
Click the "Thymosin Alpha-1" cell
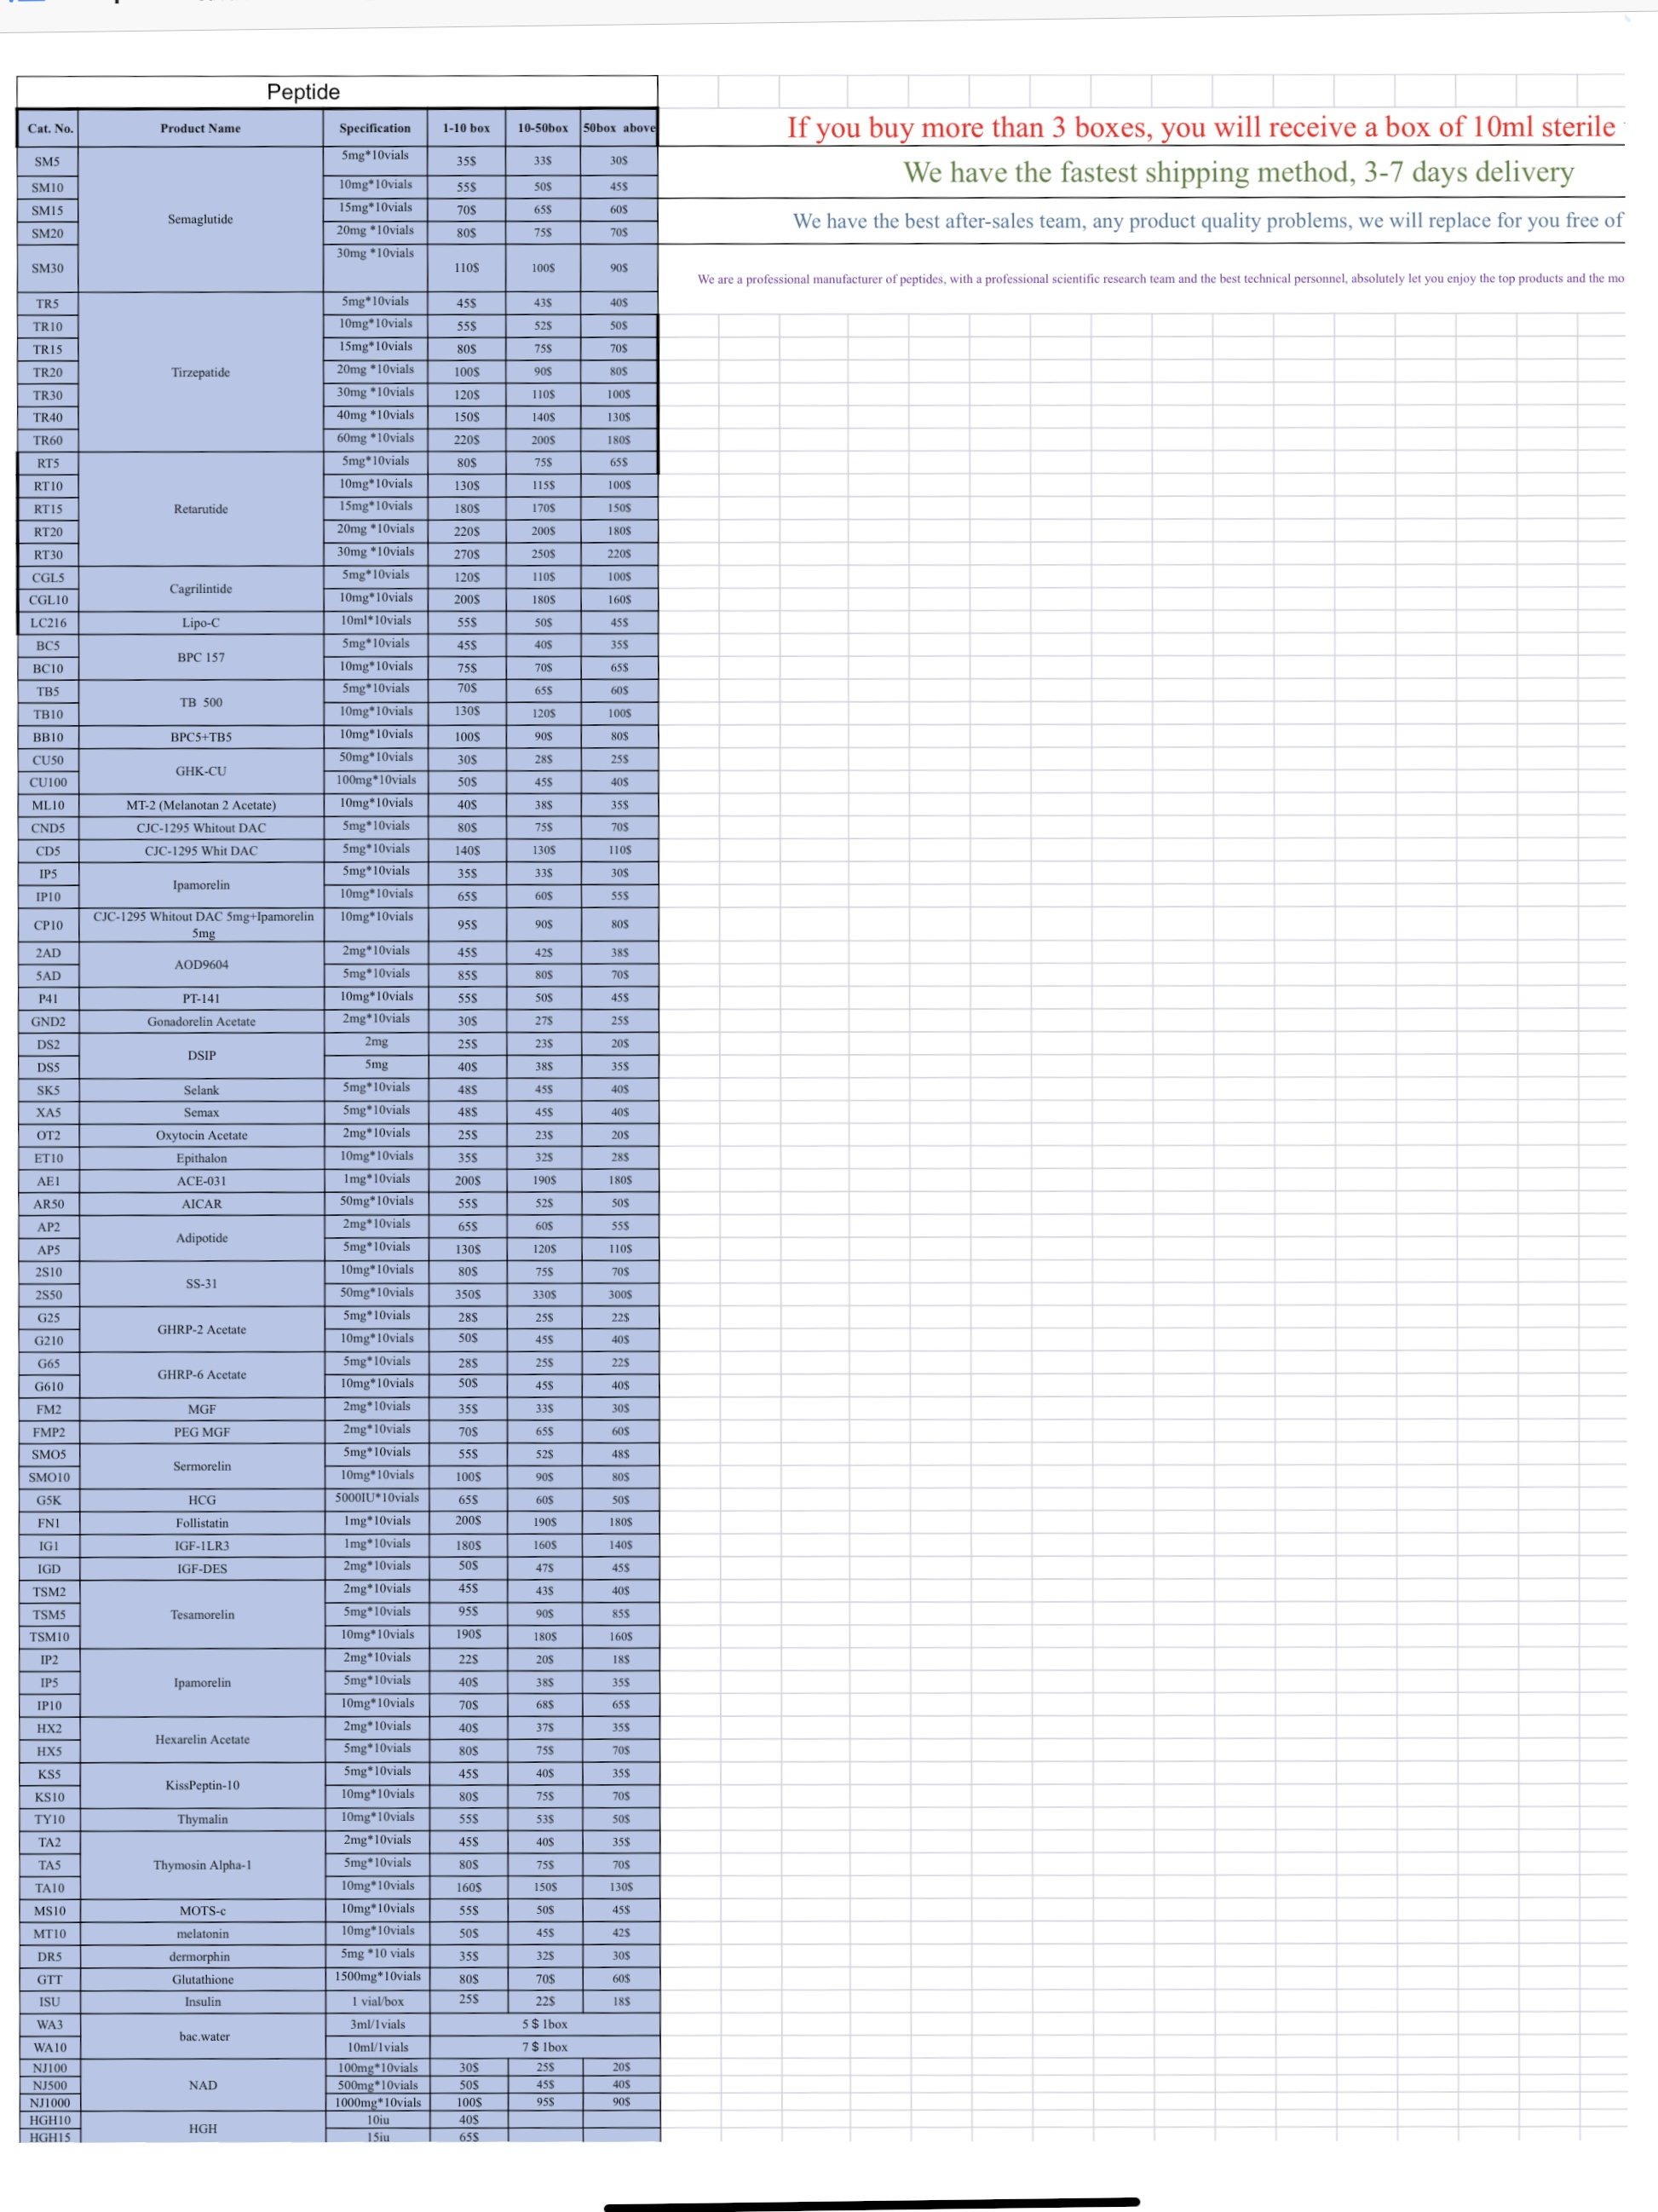pyautogui.click(x=202, y=1865)
